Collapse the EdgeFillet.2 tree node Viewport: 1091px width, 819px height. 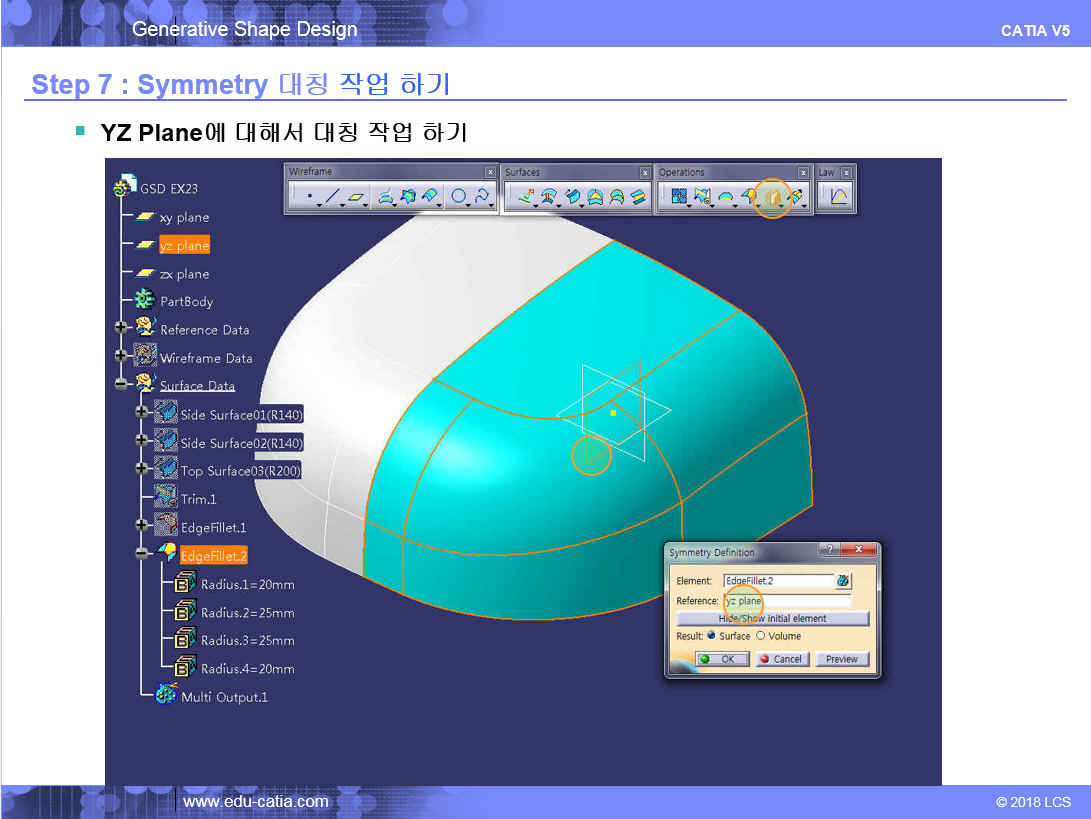(142, 555)
